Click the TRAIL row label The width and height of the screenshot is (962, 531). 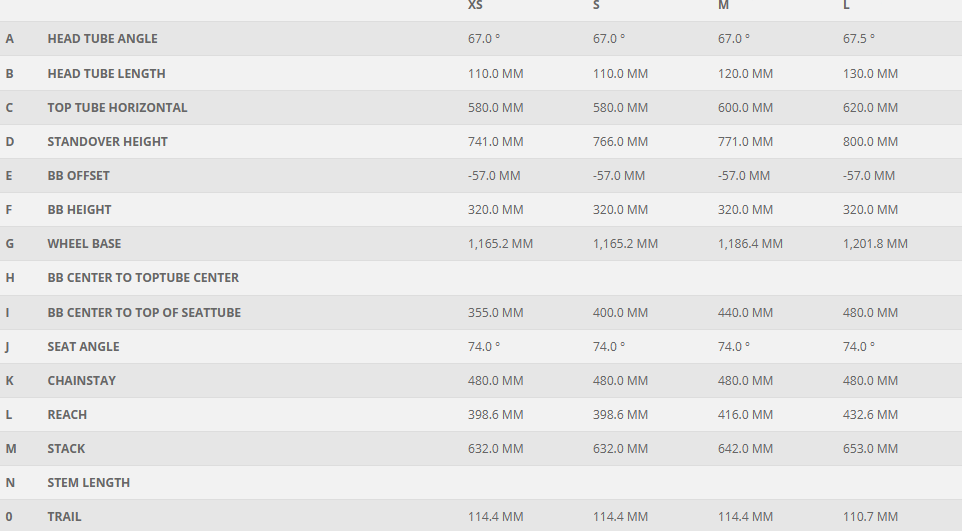(x=64, y=517)
